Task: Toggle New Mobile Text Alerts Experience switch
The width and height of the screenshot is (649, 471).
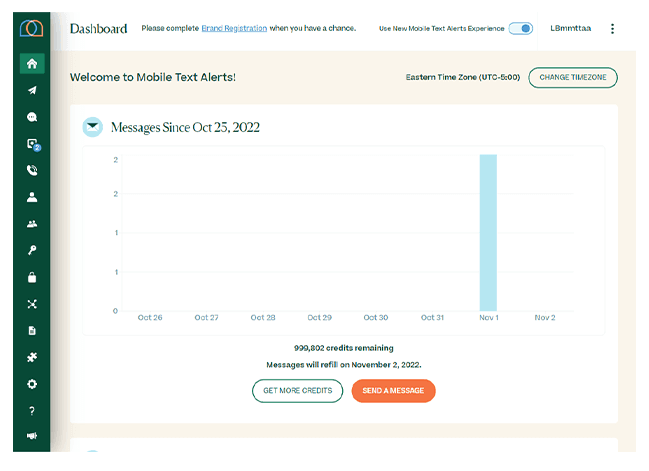Action: pyautogui.click(x=521, y=28)
